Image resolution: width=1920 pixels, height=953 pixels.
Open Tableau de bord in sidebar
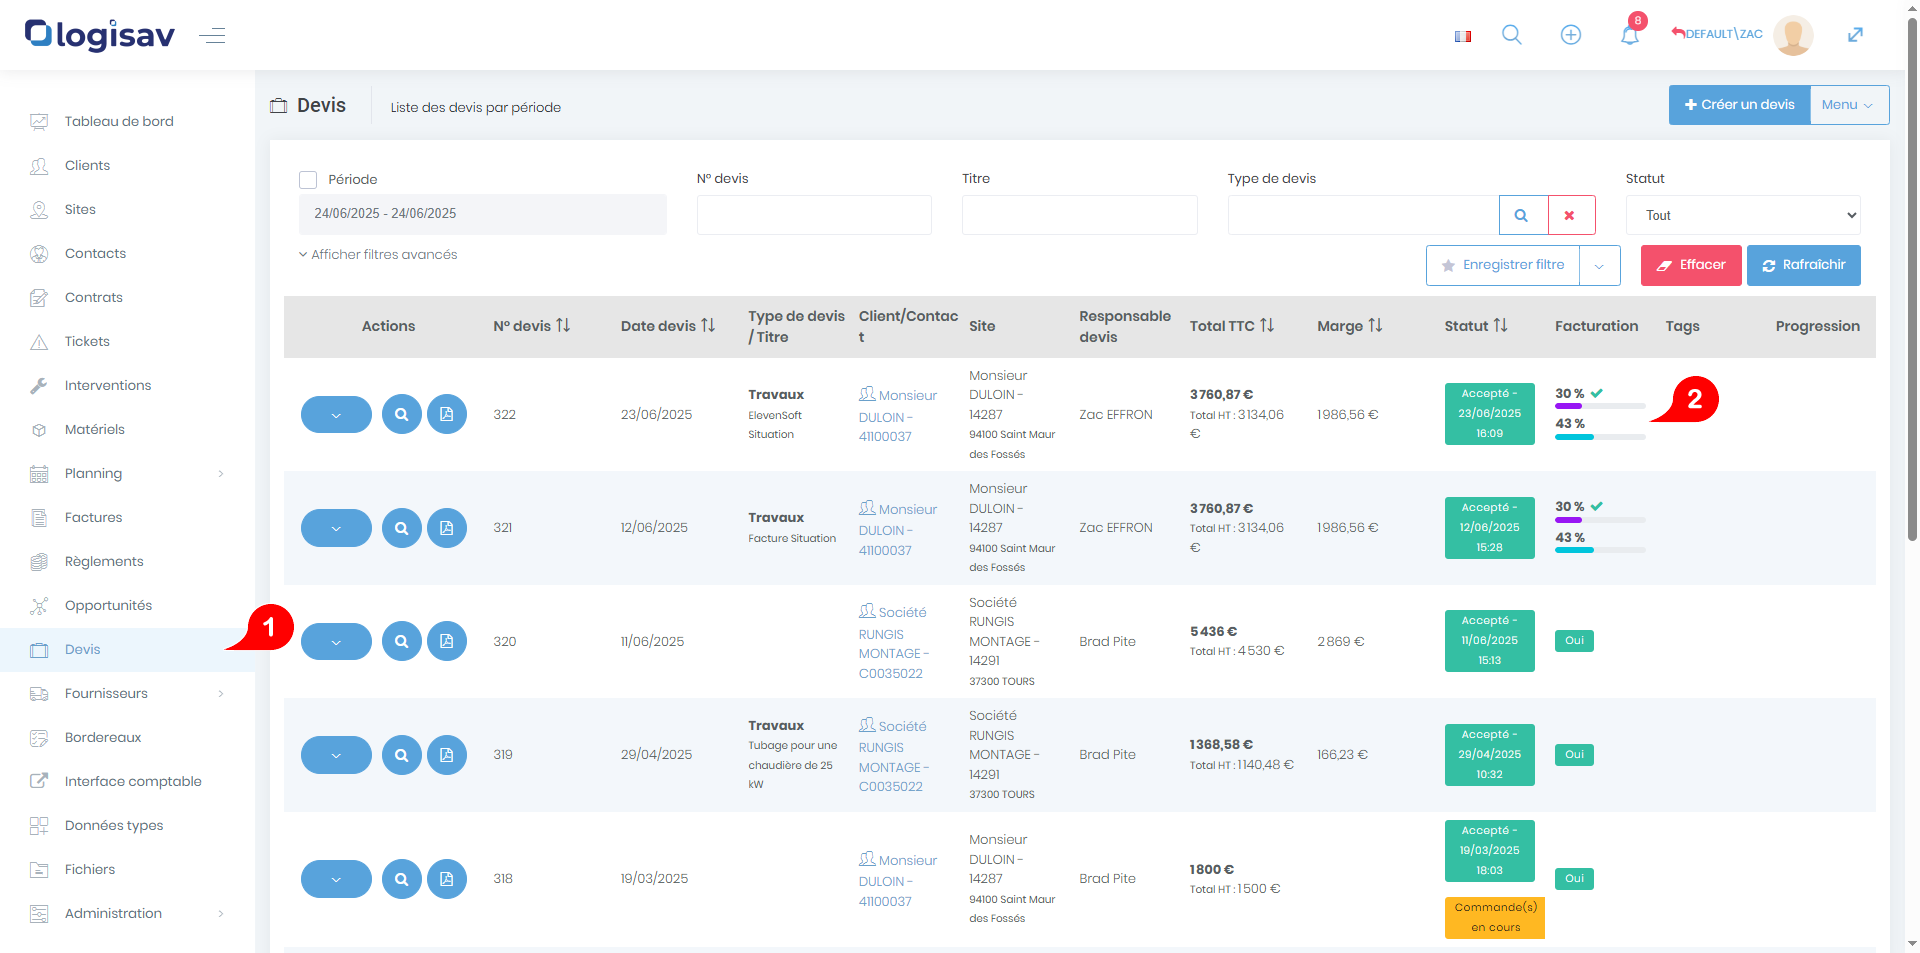click(119, 121)
